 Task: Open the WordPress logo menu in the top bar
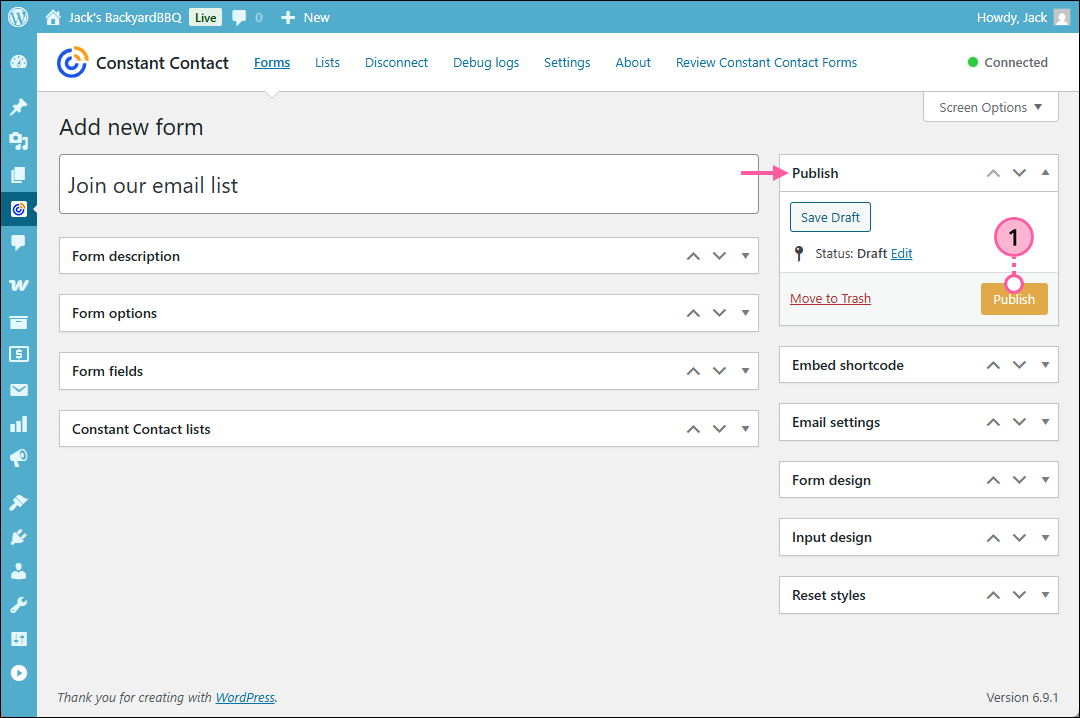point(18,16)
